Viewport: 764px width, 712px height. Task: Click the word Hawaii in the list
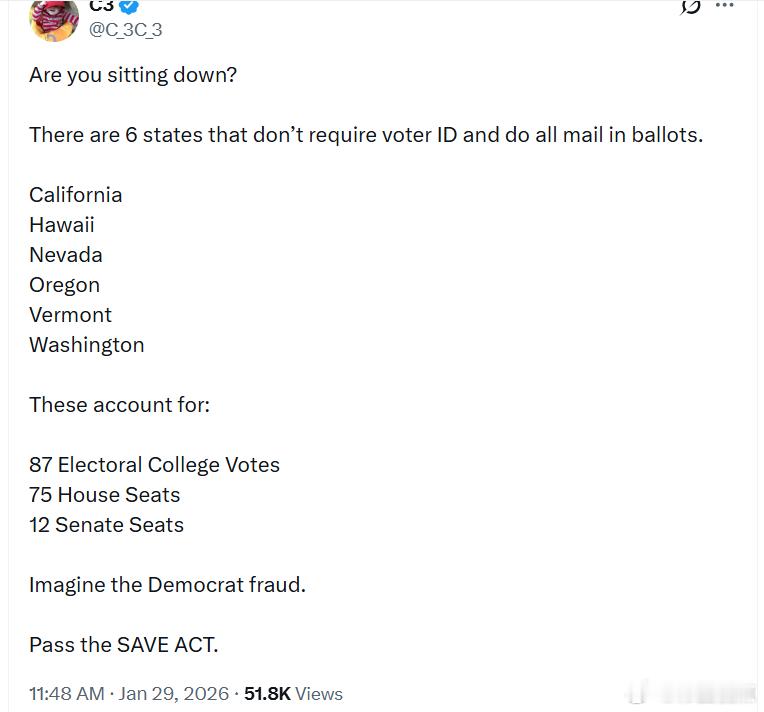click(x=62, y=225)
